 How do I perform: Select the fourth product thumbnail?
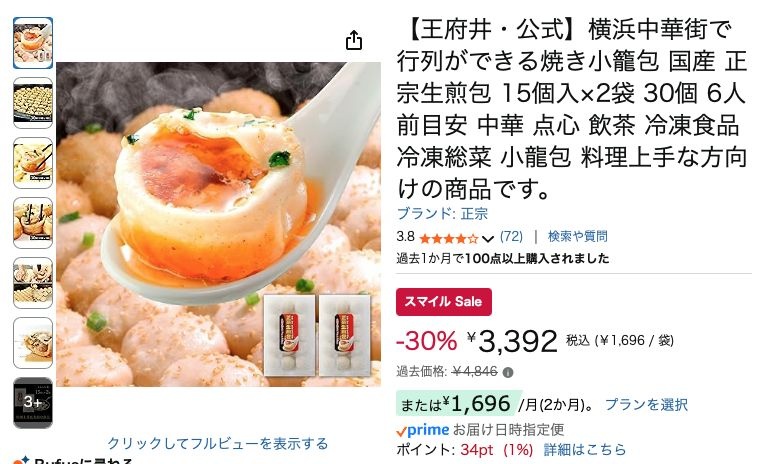pyautogui.click(x=33, y=223)
